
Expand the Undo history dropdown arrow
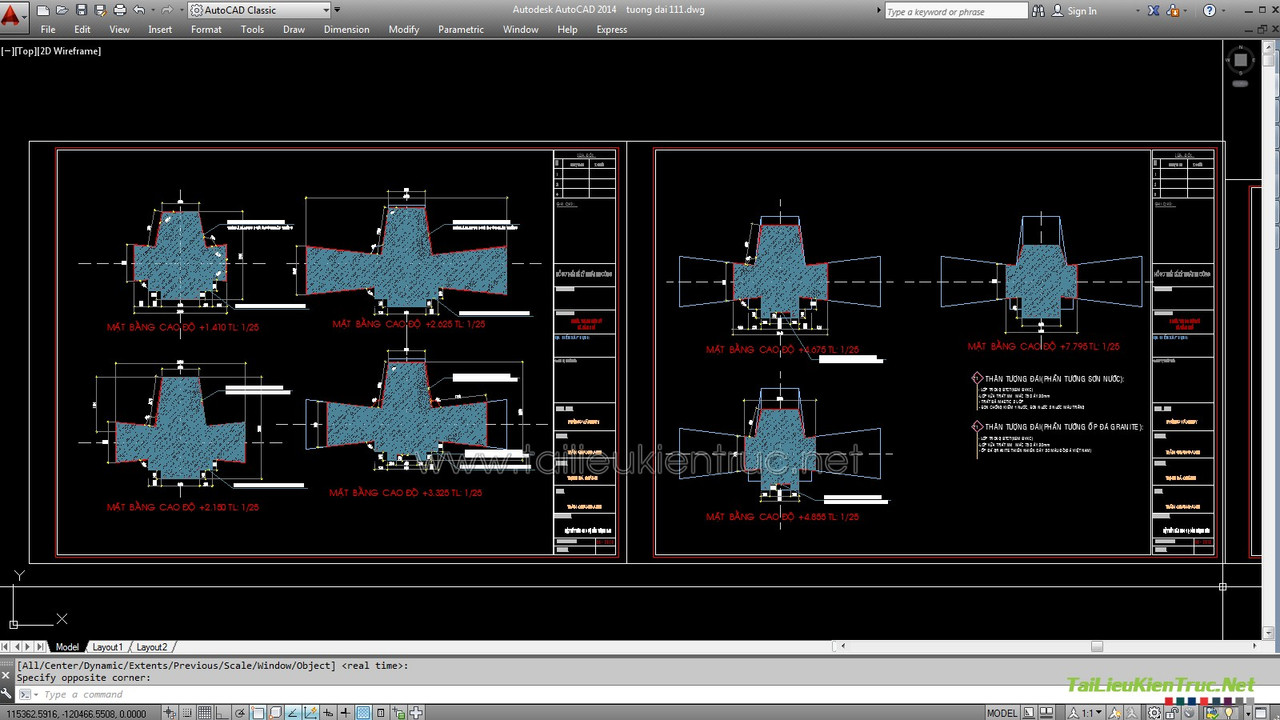click(153, 10)
